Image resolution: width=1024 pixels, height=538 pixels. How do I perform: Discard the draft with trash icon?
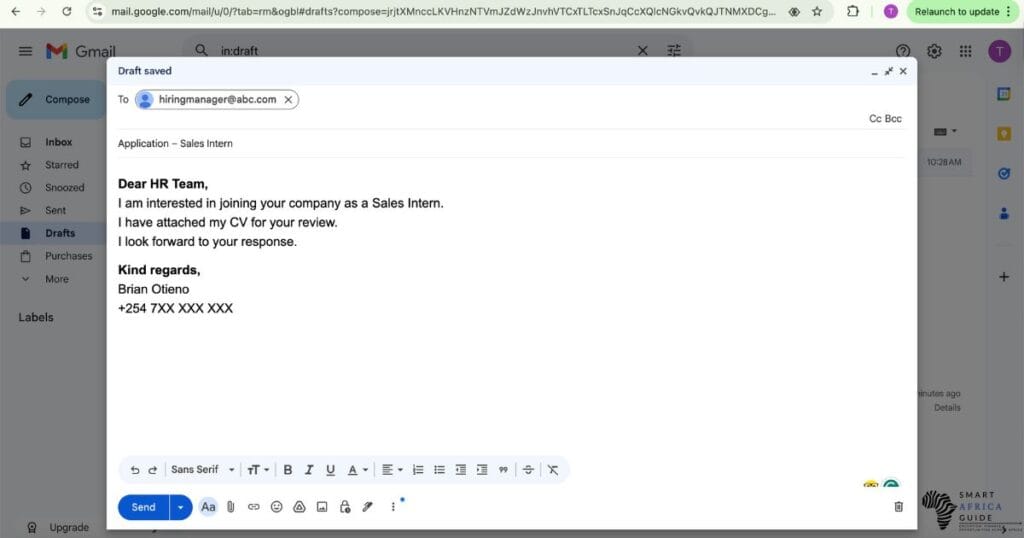coord(899,507)
